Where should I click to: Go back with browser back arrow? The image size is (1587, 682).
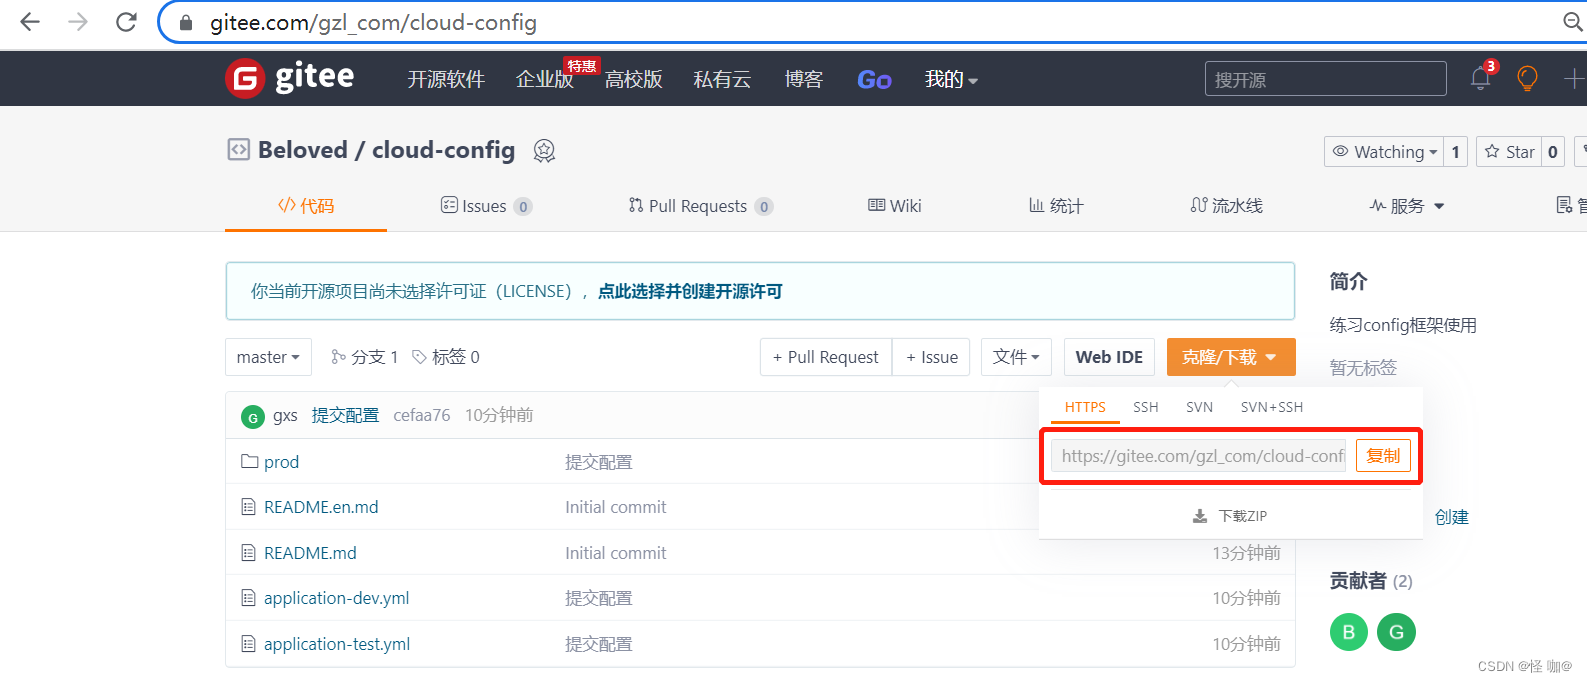tap(30, 22)
